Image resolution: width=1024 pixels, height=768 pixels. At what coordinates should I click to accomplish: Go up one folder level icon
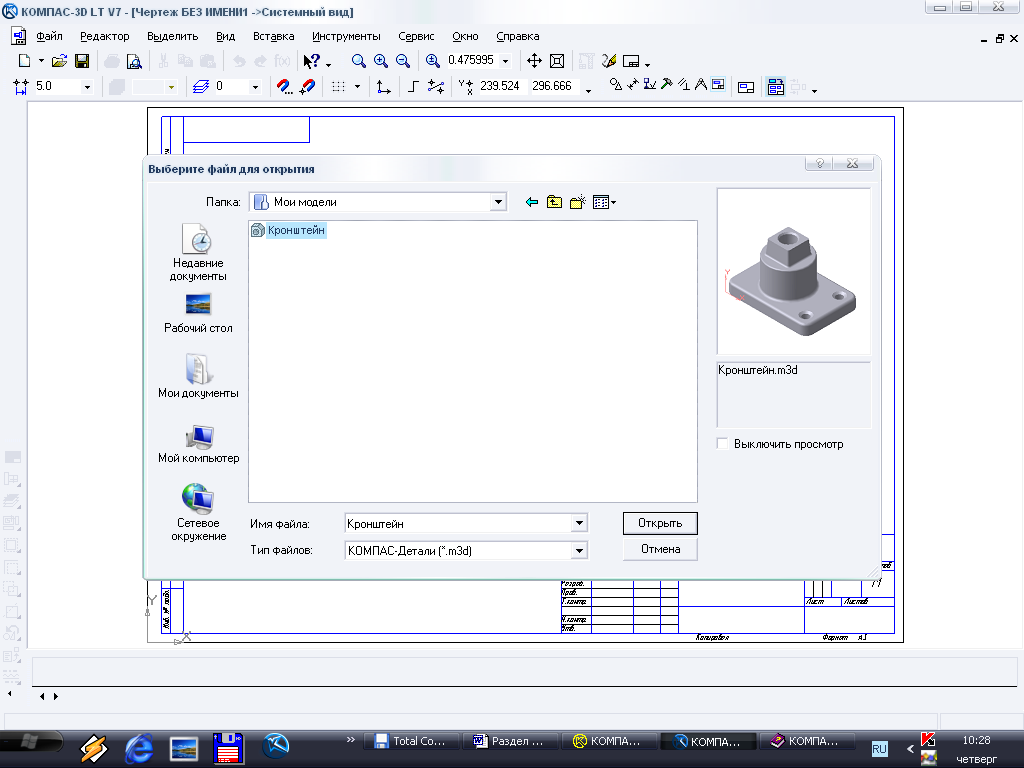(x=554, y=202)
